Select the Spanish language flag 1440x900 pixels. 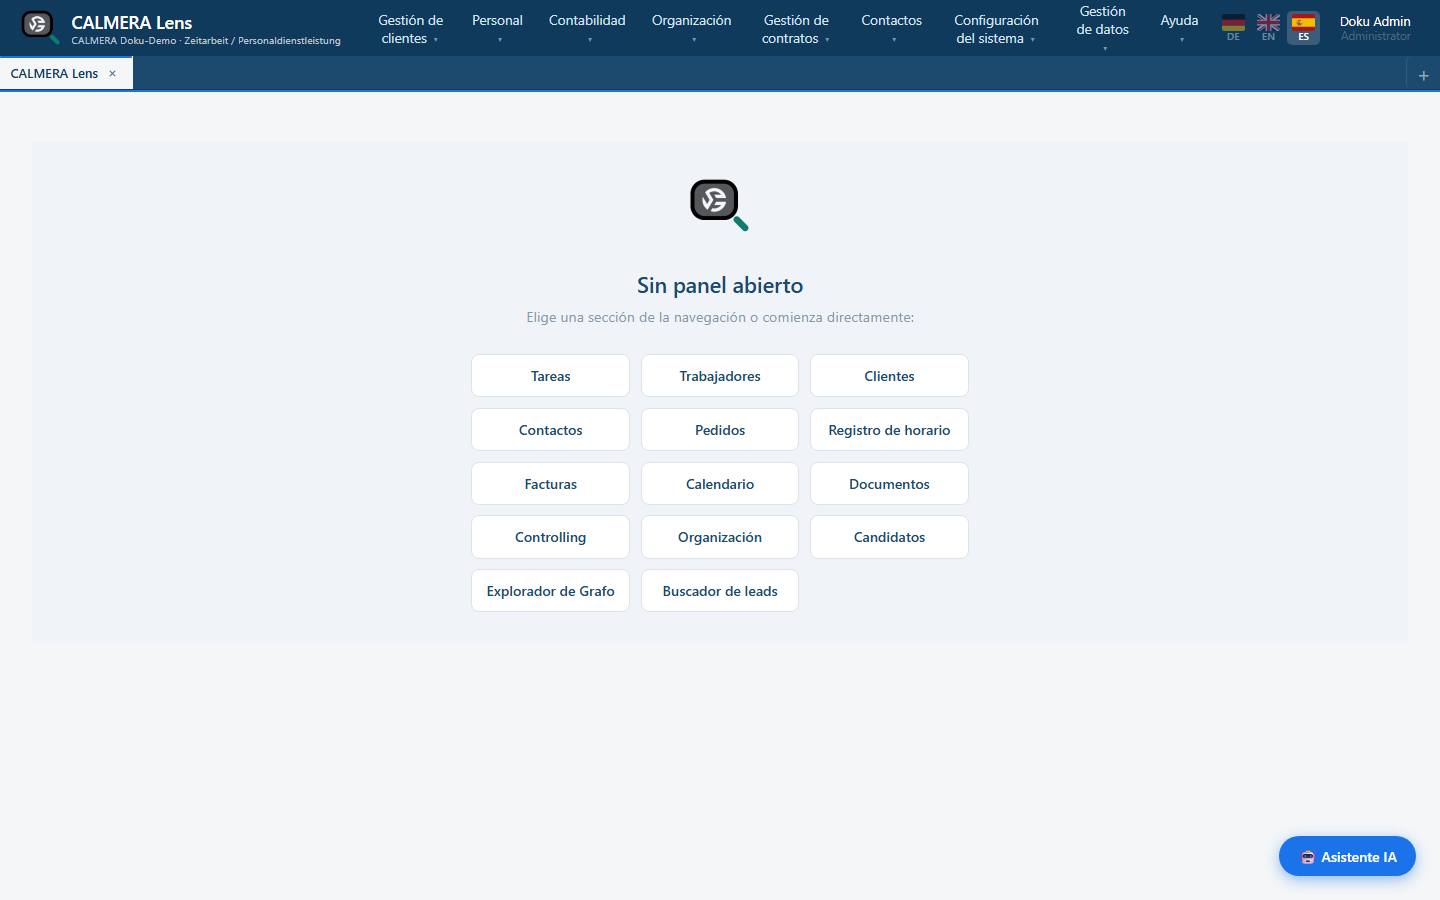[1303, 27]
